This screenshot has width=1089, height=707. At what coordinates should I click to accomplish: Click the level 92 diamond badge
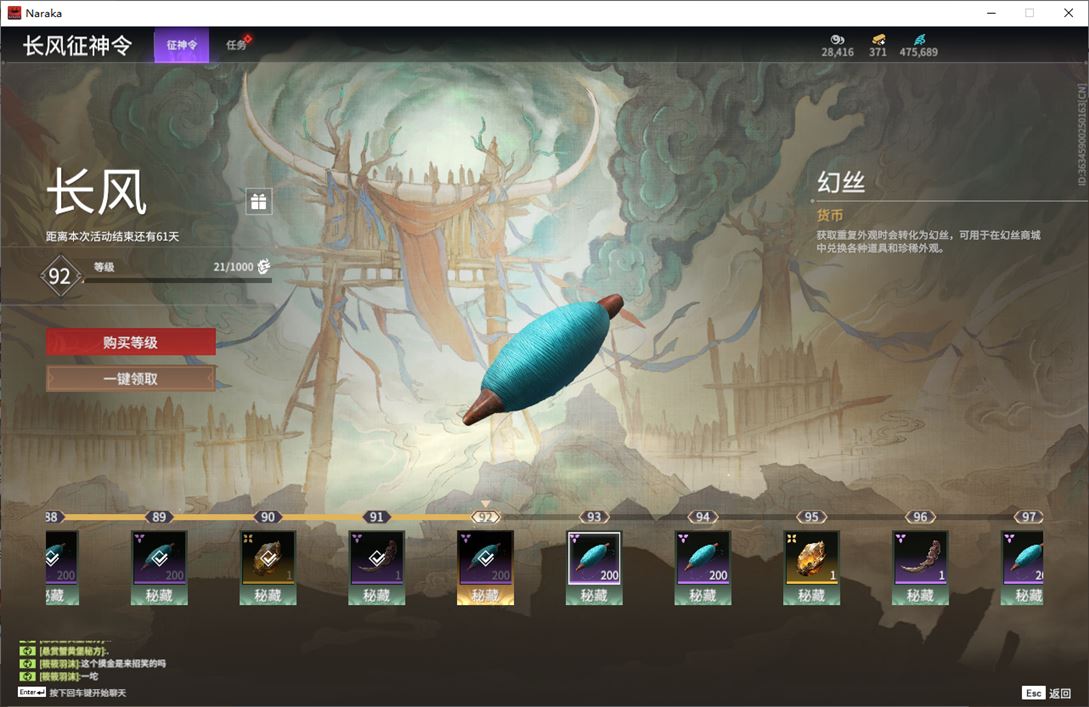click(x=60, y=276)
